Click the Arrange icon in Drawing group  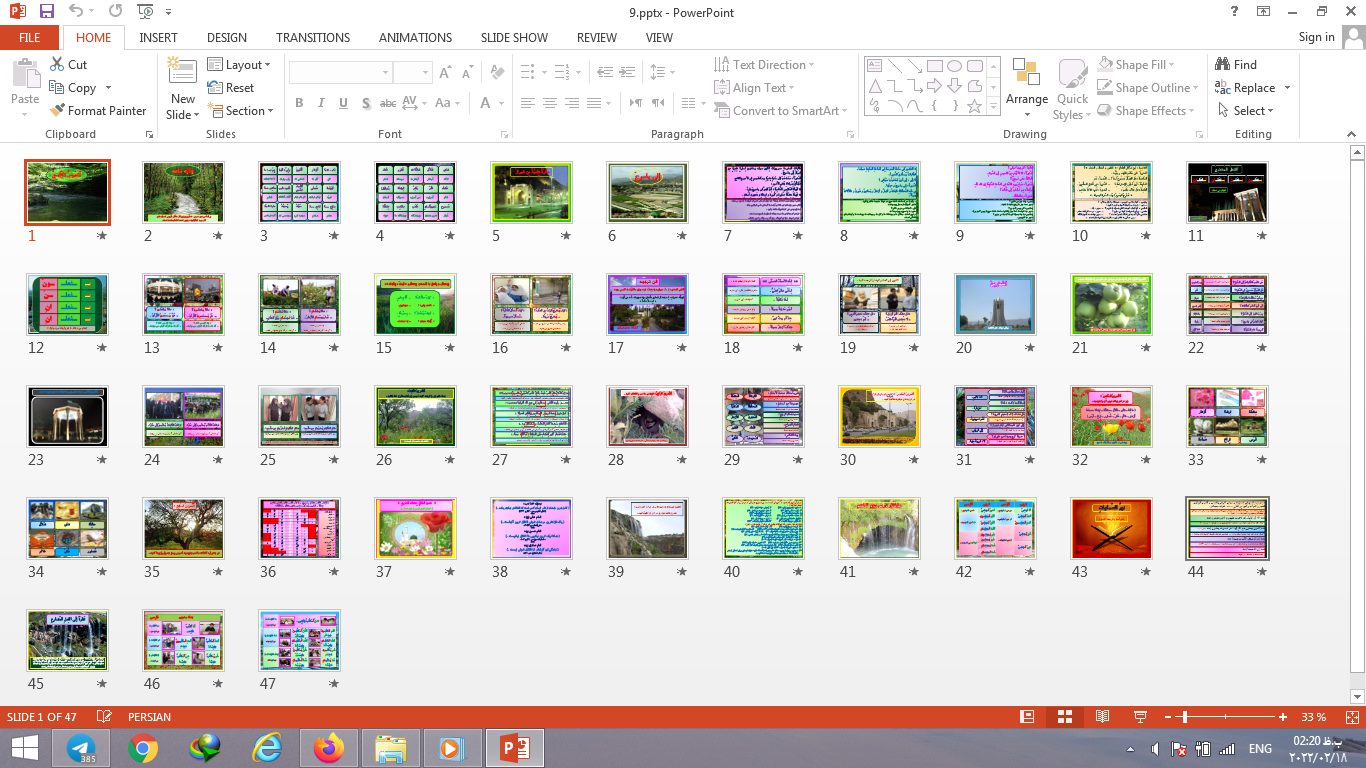click(x=1026, y=85)
